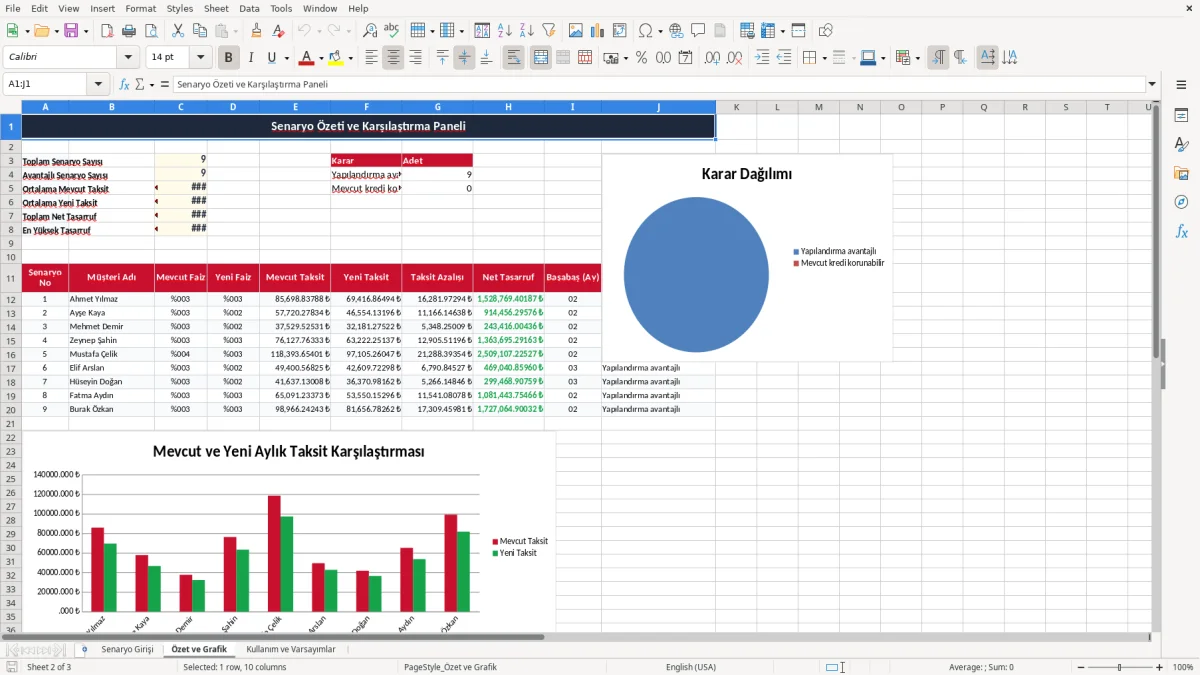
Task: Click zoom out minus button
Action: pyautogui.click(x=1080, y=667)
